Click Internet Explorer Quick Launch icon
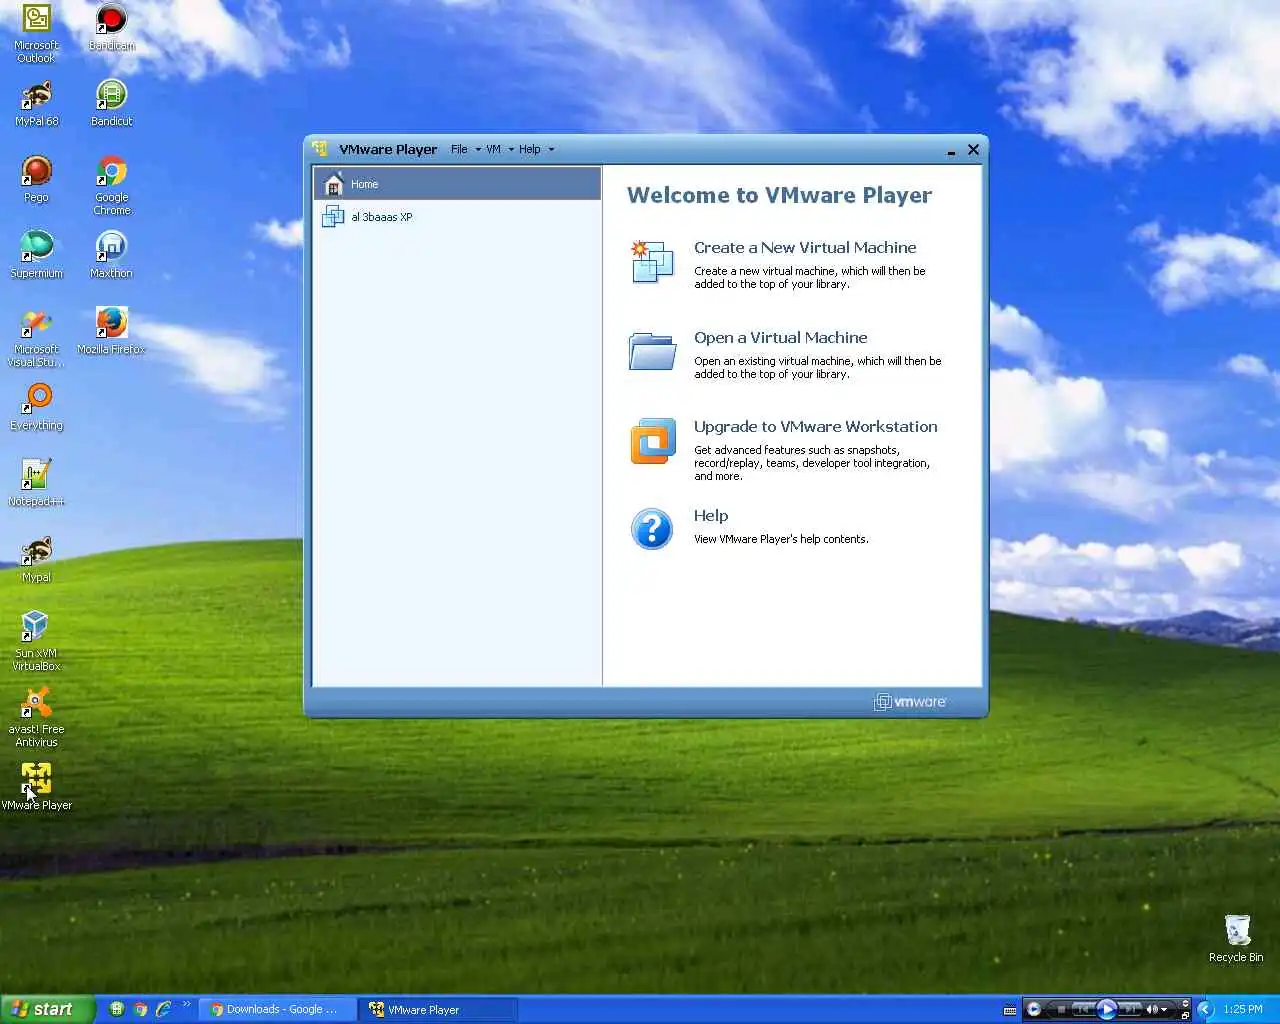The image size is (1280, 1024). pos(164,1009)
